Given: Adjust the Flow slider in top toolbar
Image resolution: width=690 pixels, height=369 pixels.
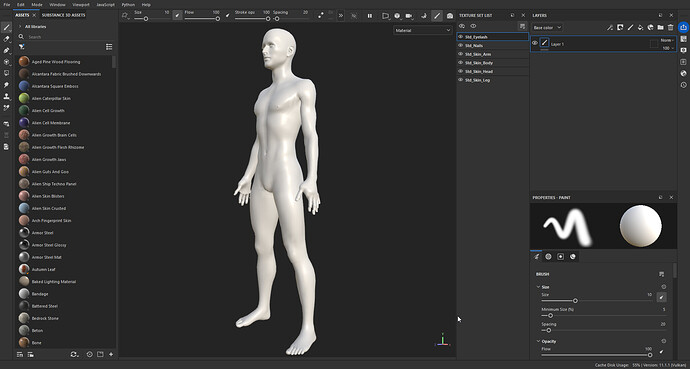Looking at the screenshot, I should point(202,19).
